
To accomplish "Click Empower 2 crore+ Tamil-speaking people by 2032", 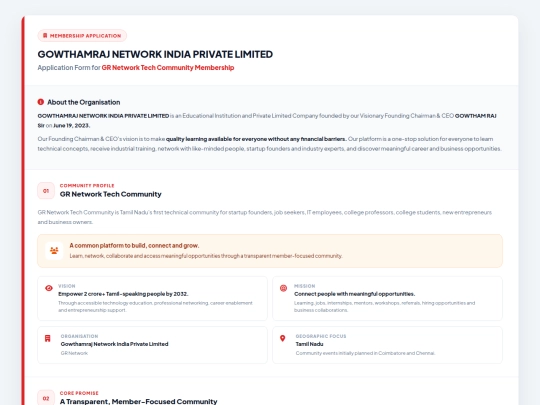I will tap(123, 294).
